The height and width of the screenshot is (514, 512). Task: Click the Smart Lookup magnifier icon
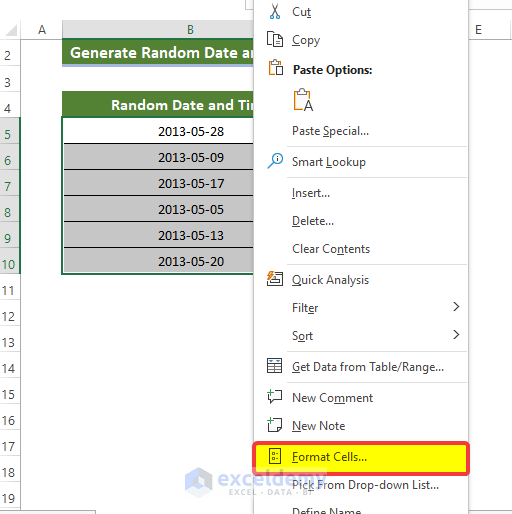pyautogui.click(x=275, y=161)
